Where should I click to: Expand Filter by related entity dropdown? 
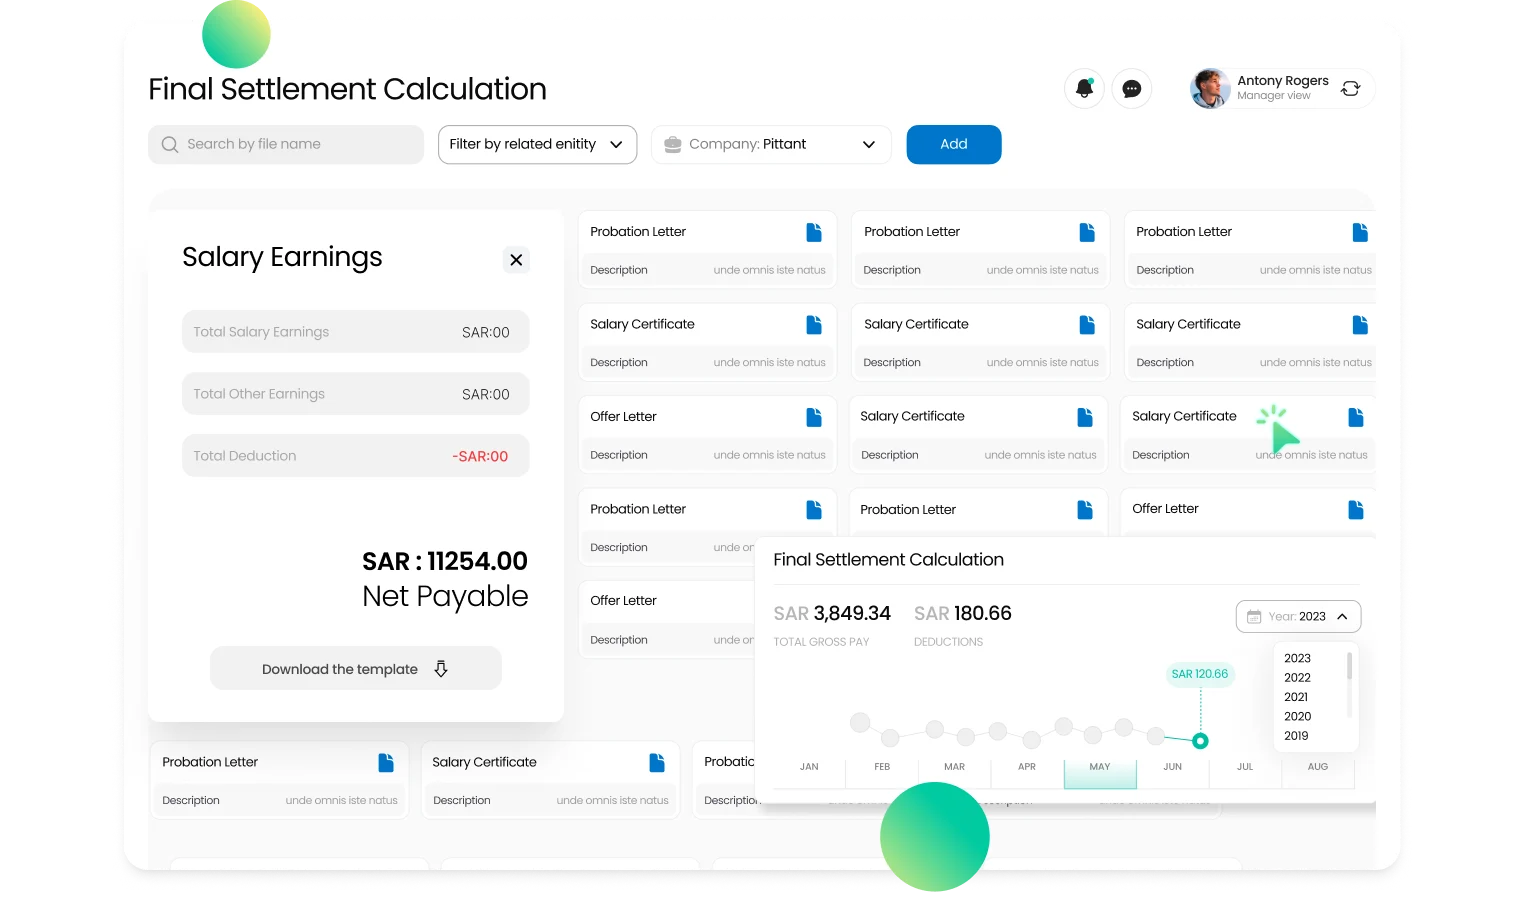click(537, 144)
